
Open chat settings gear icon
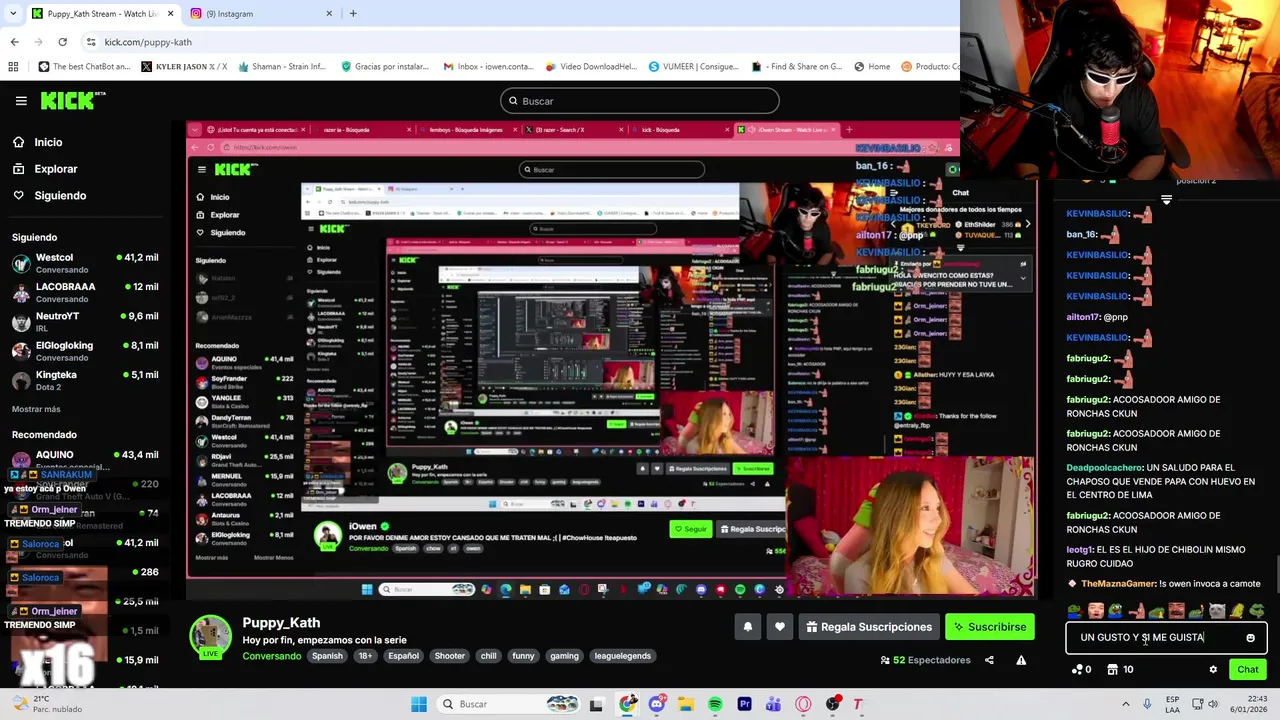pyautogui.click(x=1213, y=669)
